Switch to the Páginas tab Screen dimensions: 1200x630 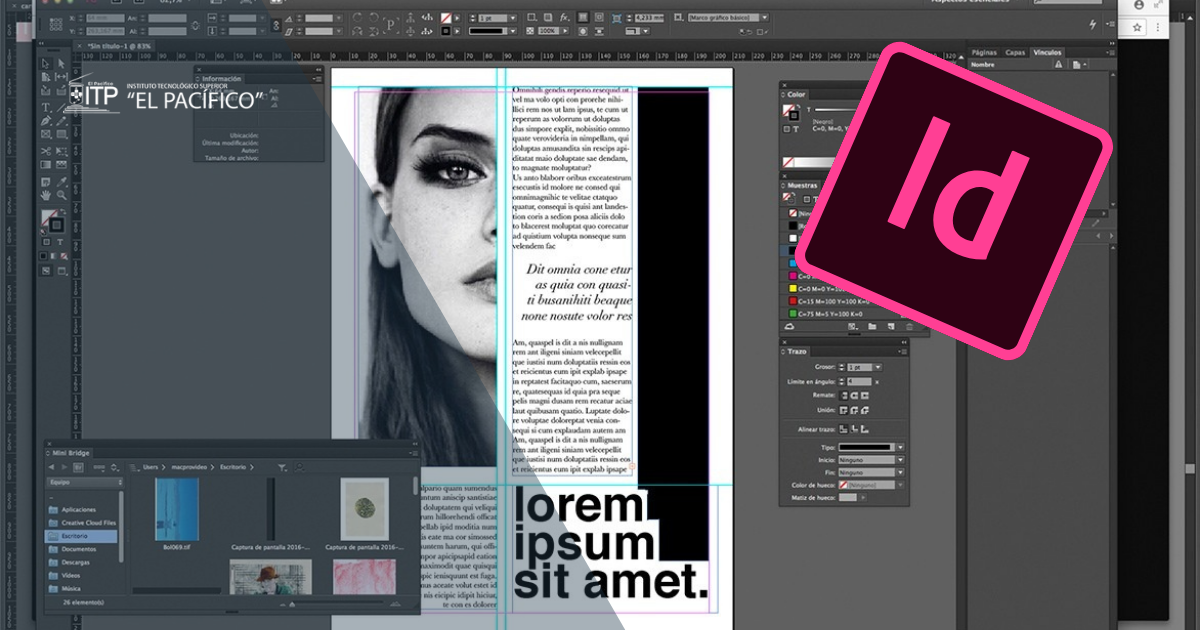tap(984, 52)
